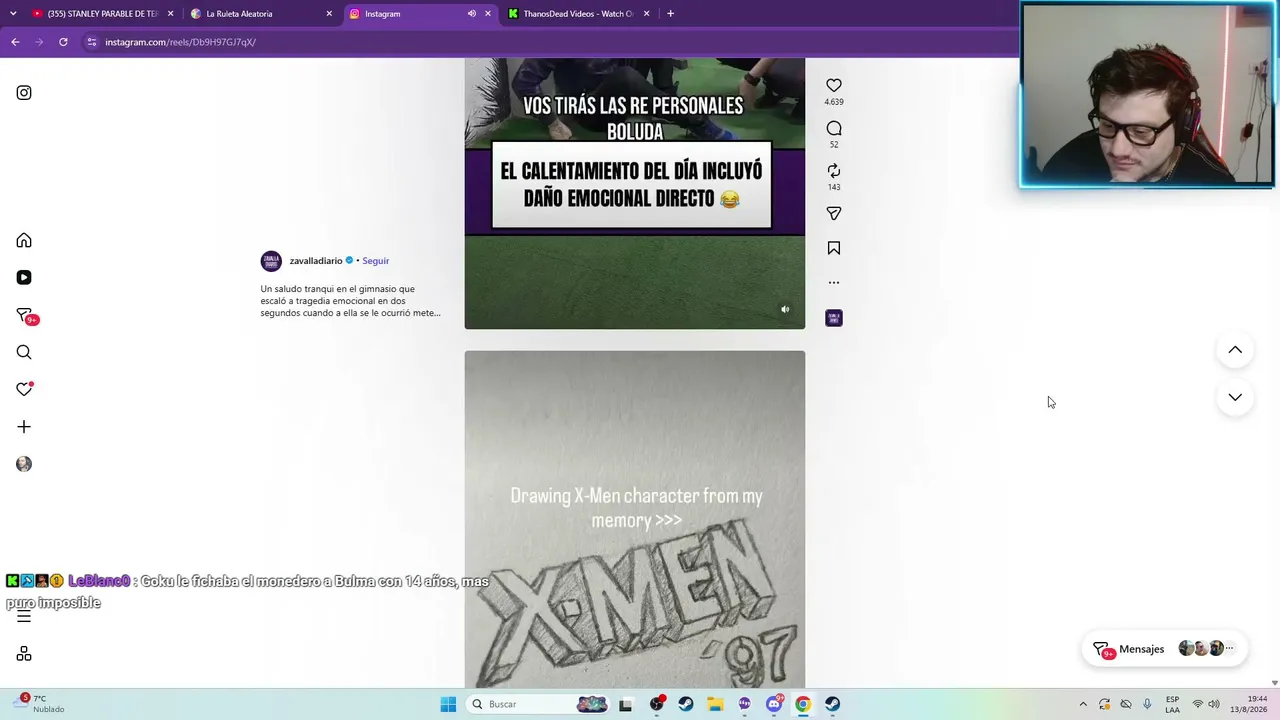Image resolution: width=1280 pixels, height=720 pixels.
Task: Mute the Instagram tab audio
Action: click(x=471, y=14)
